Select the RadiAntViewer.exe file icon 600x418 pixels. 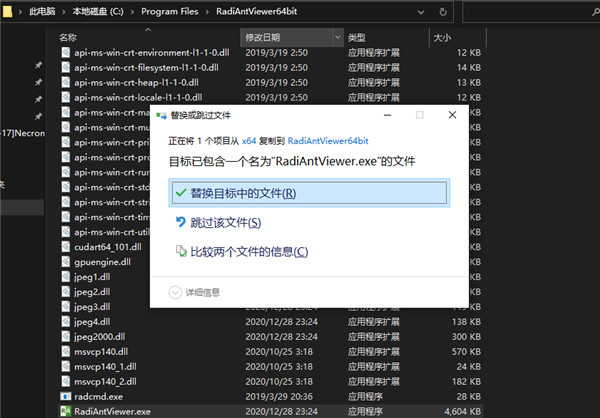(x=66, y=411)
